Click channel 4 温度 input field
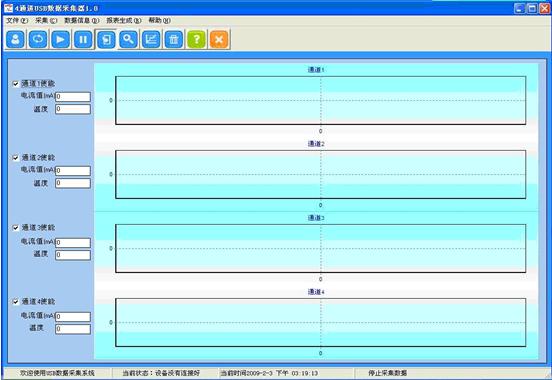Viewport: 552px width, 380px height. click(x=73, y=329)
